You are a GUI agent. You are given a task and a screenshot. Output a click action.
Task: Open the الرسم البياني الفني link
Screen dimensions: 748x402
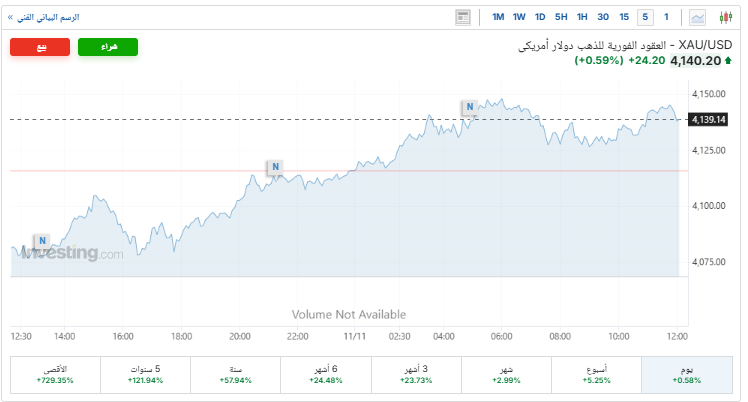point(45,17)
